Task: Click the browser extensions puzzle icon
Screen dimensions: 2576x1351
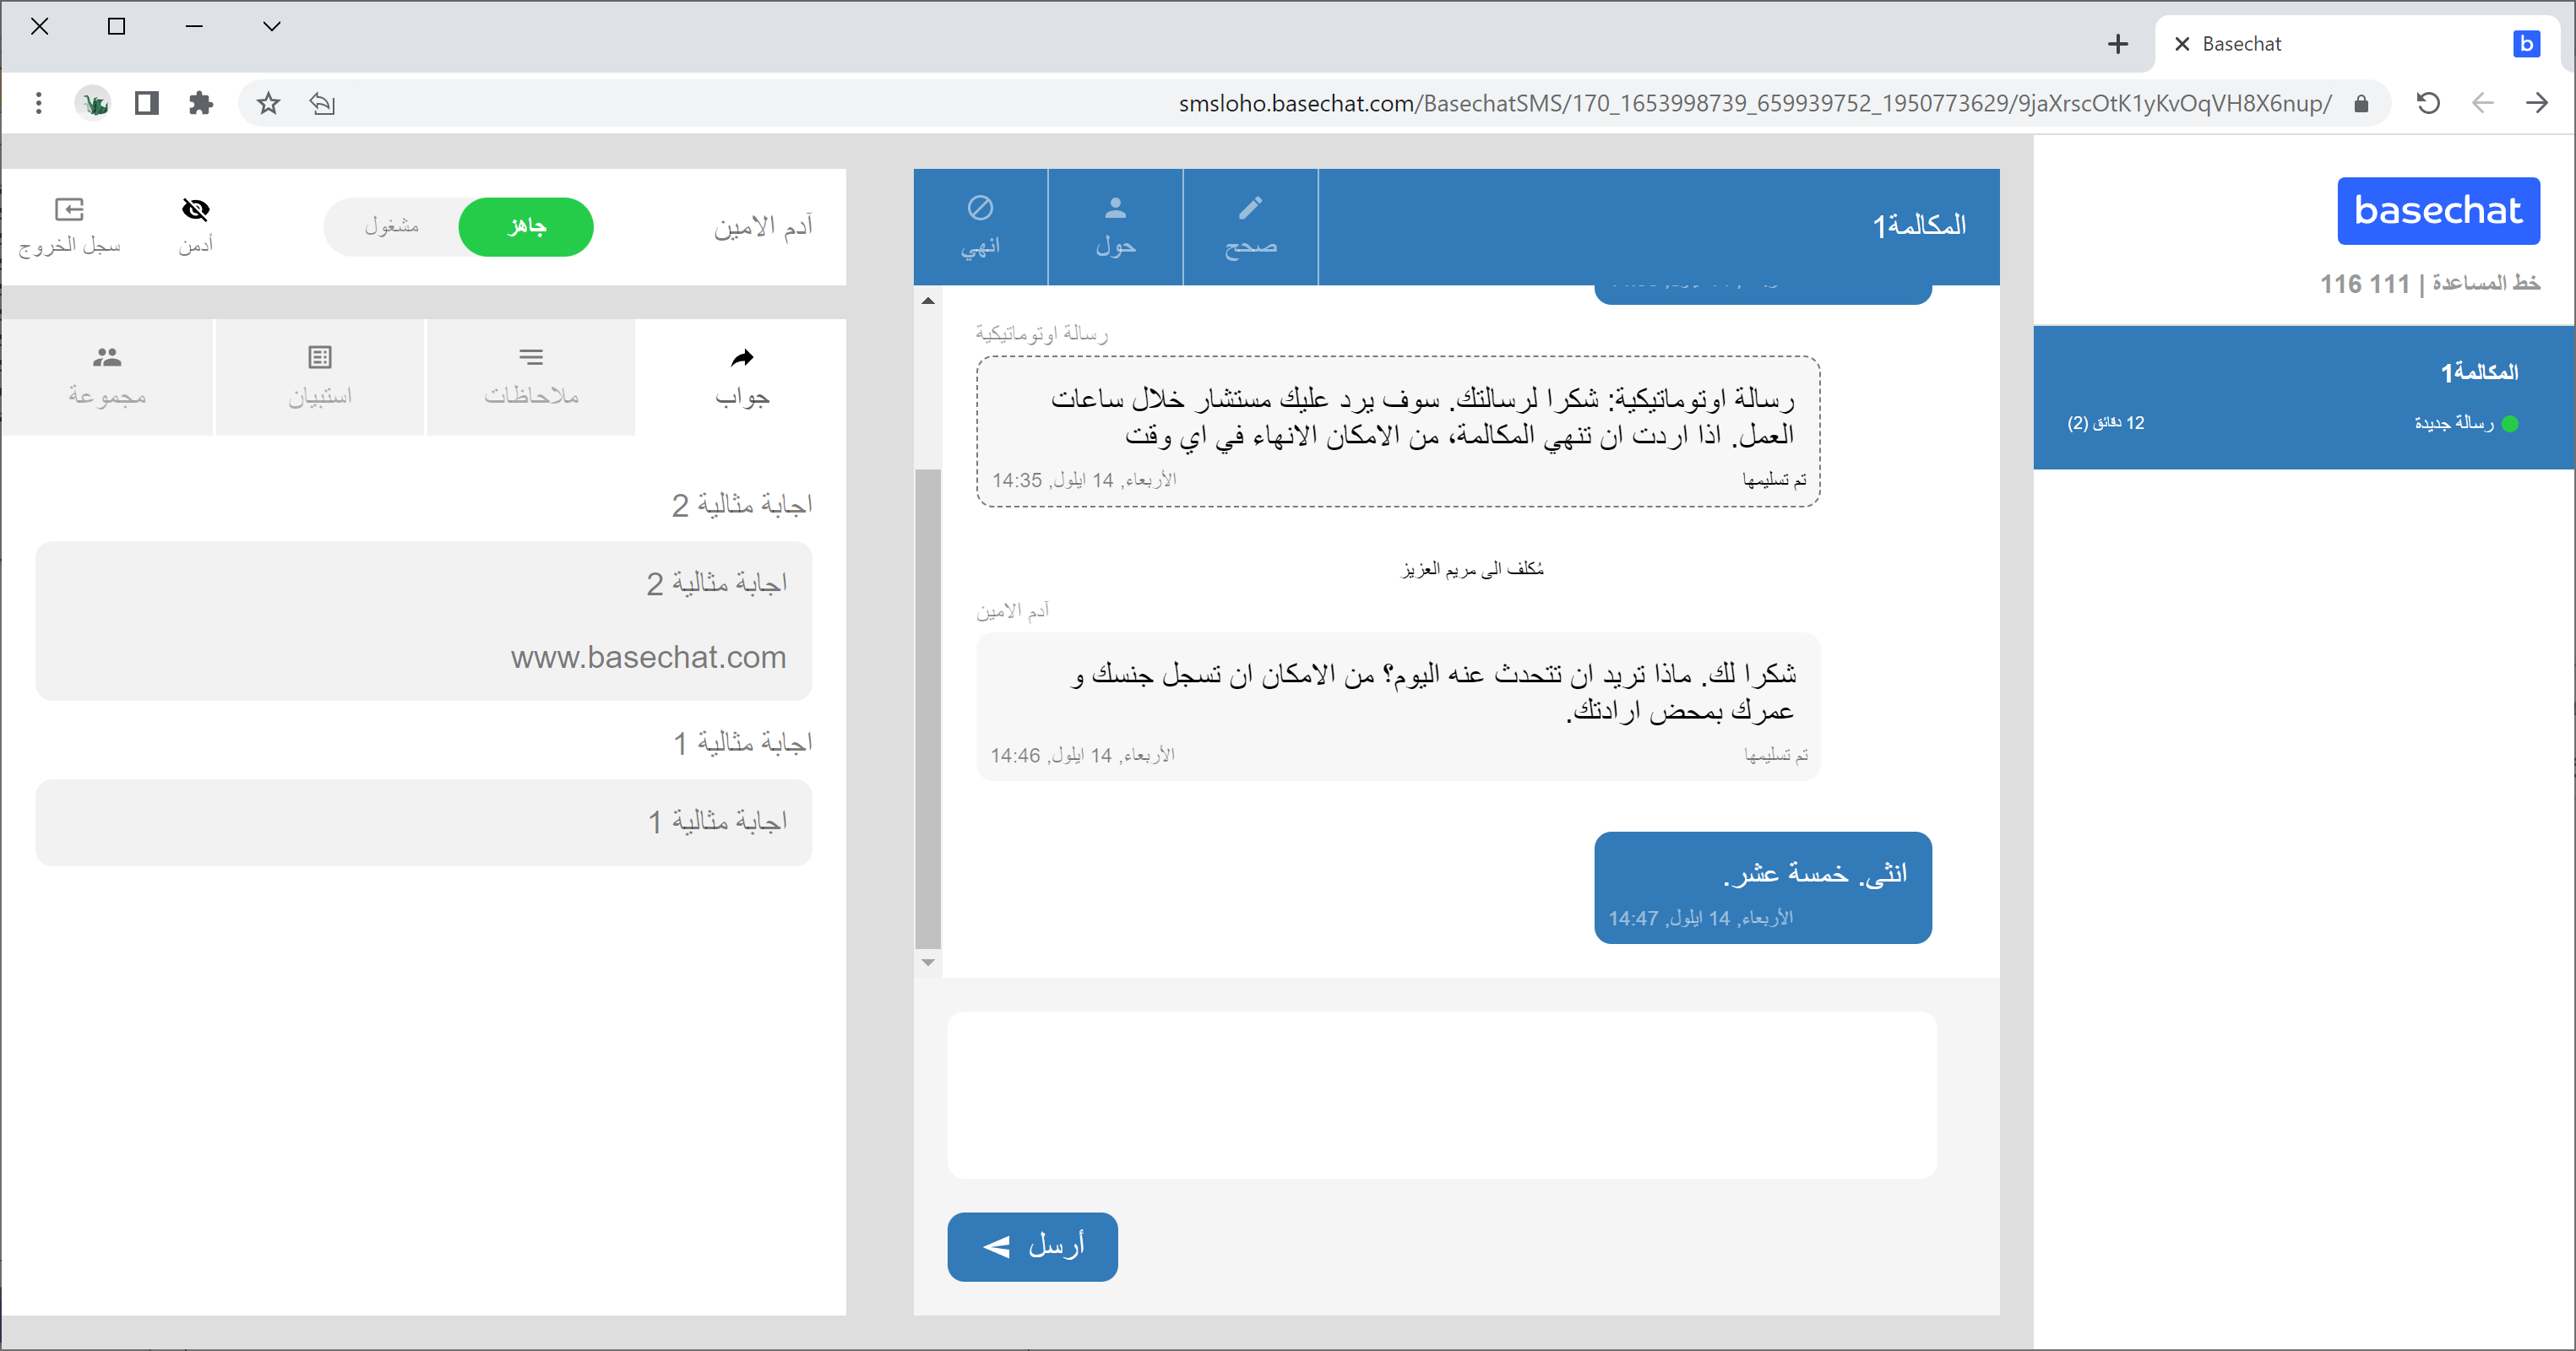Action: 201,103
